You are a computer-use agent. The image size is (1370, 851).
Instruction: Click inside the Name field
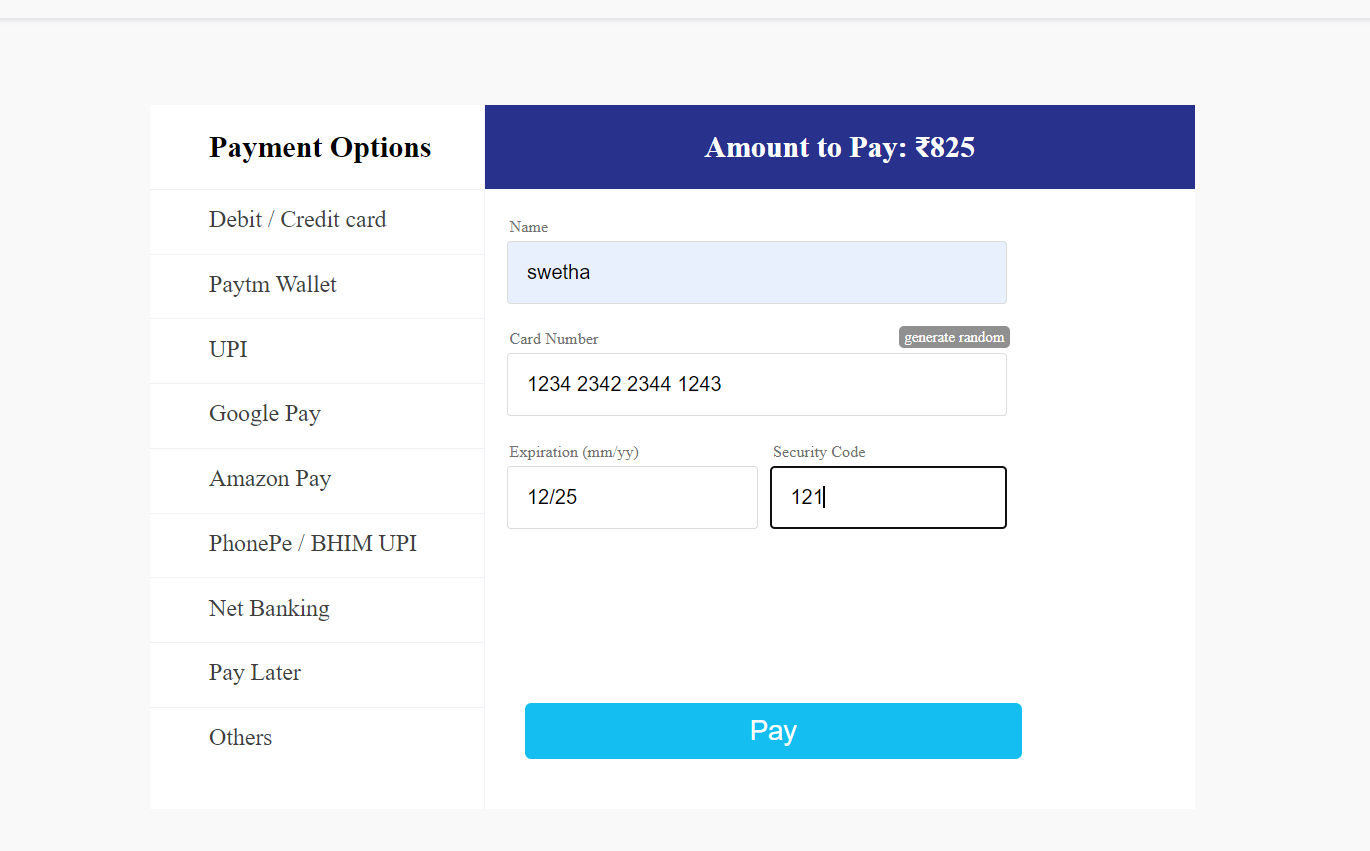pyautogui.click(x=757, y=272)
